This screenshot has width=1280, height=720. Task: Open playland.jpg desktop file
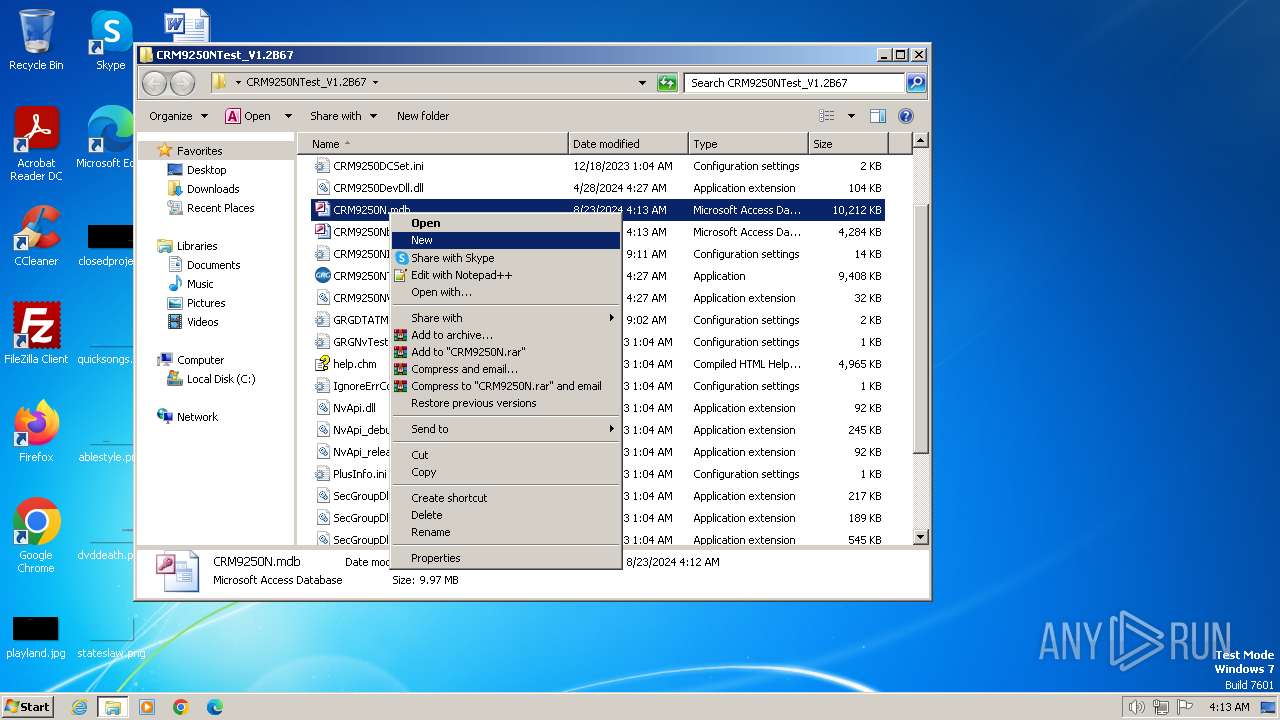pyautogui.click(x=36, y=638)
